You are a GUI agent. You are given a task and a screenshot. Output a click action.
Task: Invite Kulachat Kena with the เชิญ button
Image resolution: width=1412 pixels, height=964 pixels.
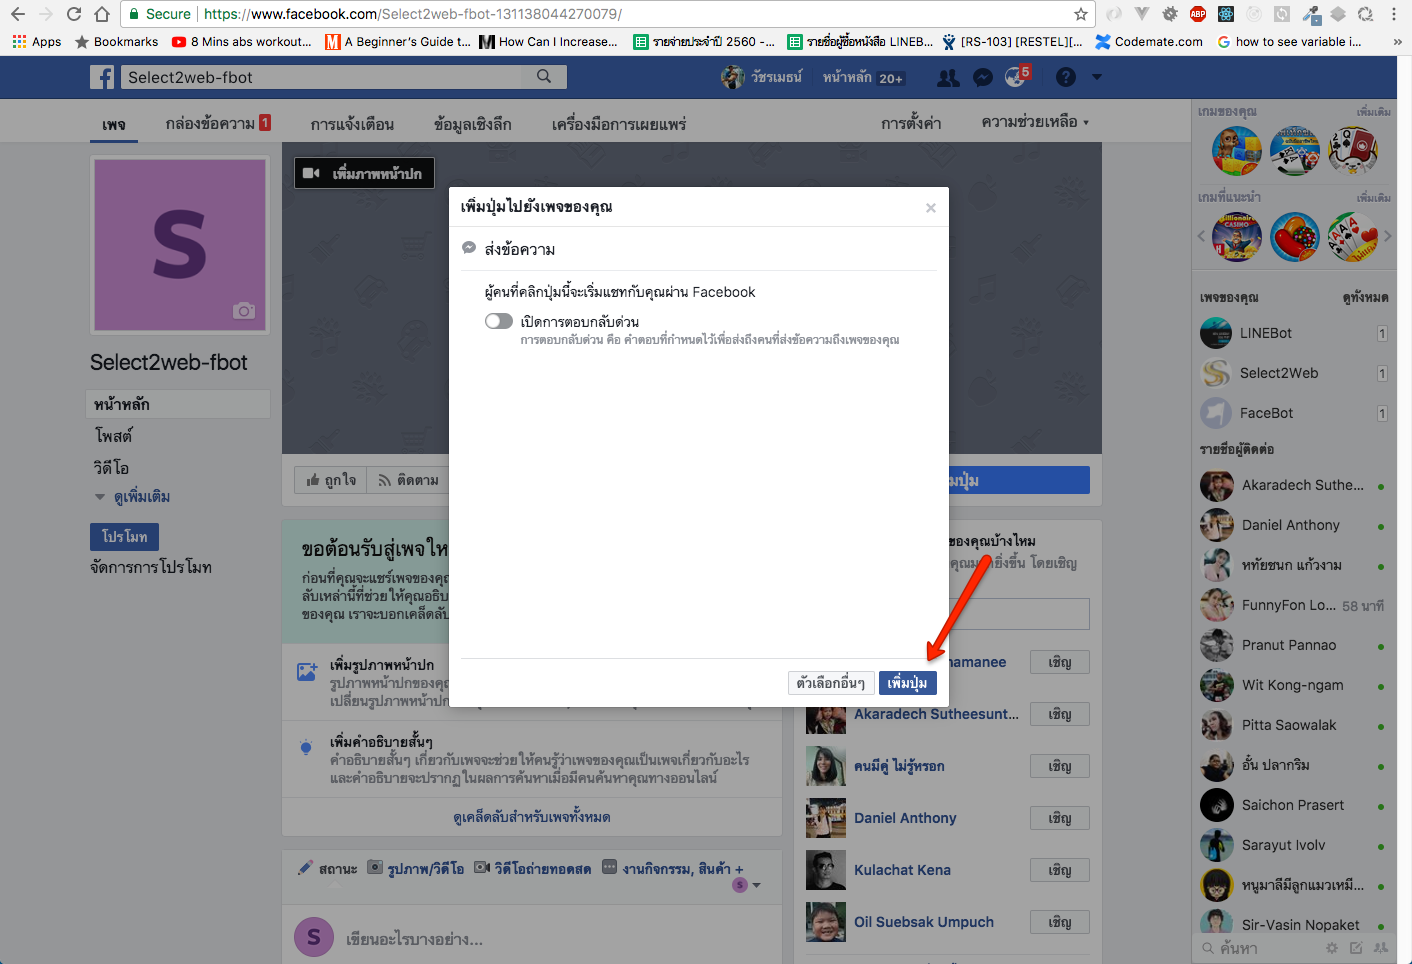pos(1060,870)
